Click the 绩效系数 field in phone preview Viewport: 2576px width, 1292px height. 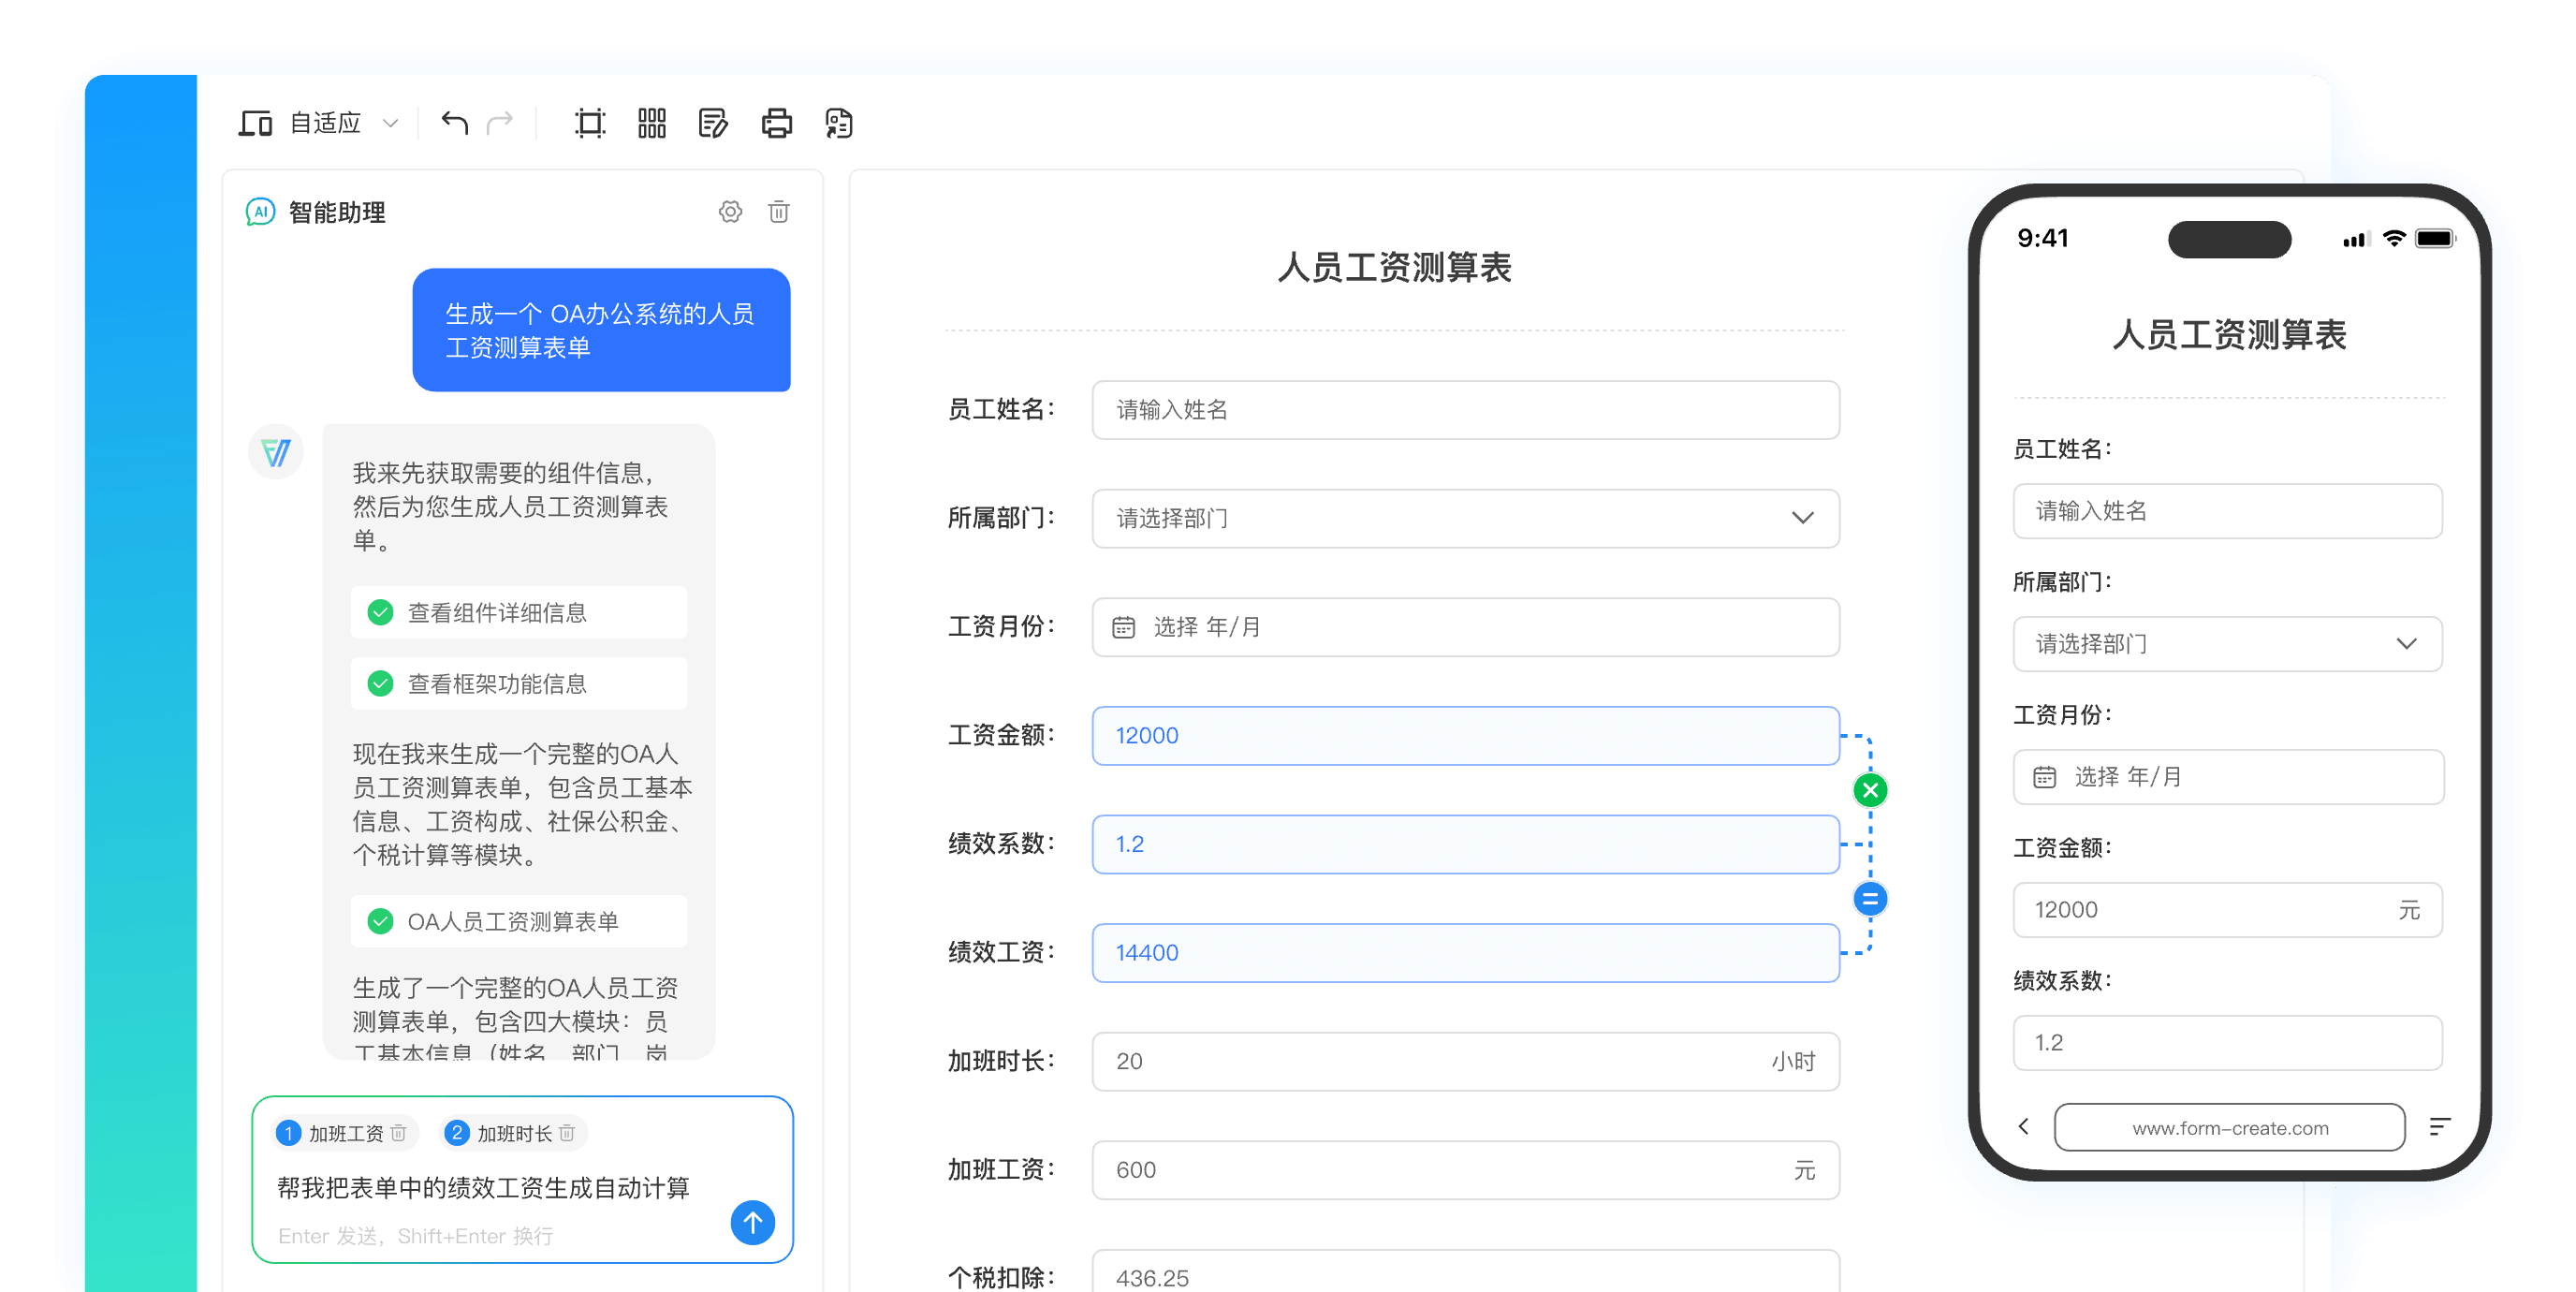click(2227, 1043)
